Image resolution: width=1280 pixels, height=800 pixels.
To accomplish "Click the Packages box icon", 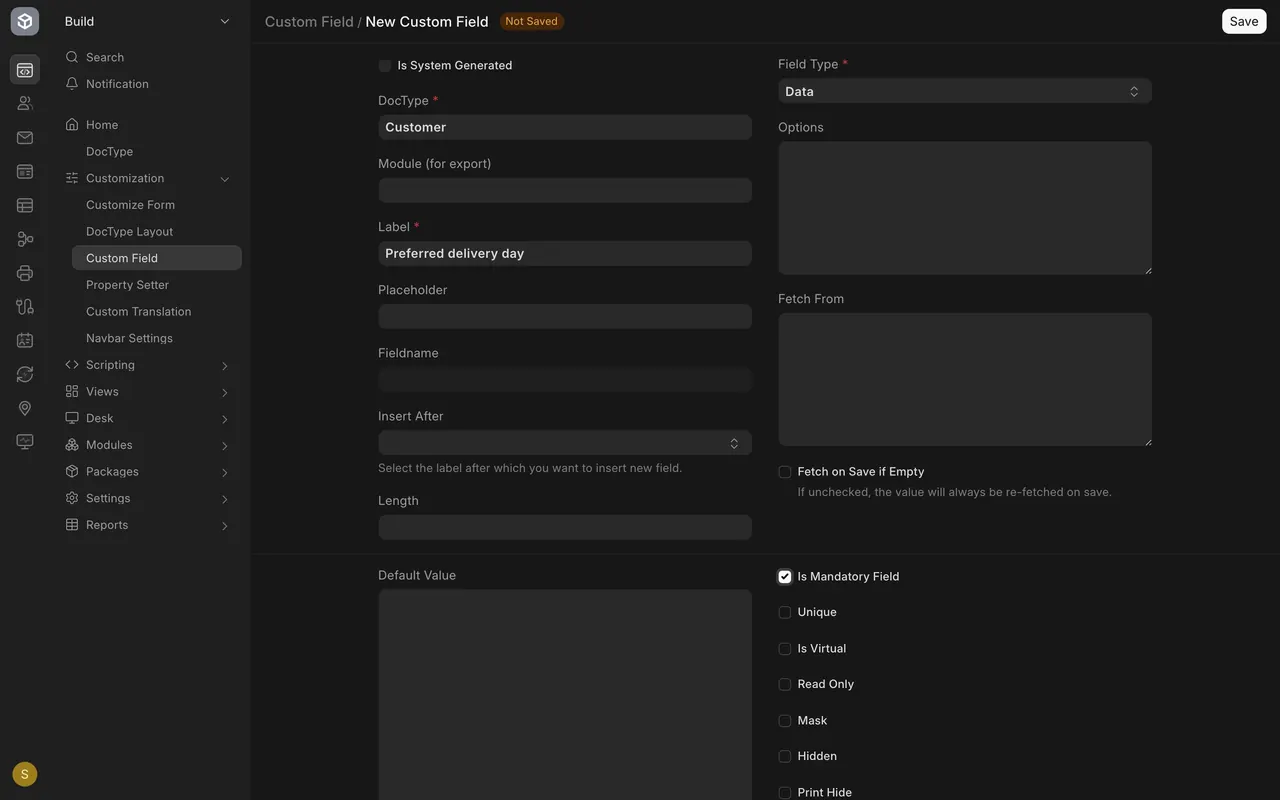I will pos(72,472).
